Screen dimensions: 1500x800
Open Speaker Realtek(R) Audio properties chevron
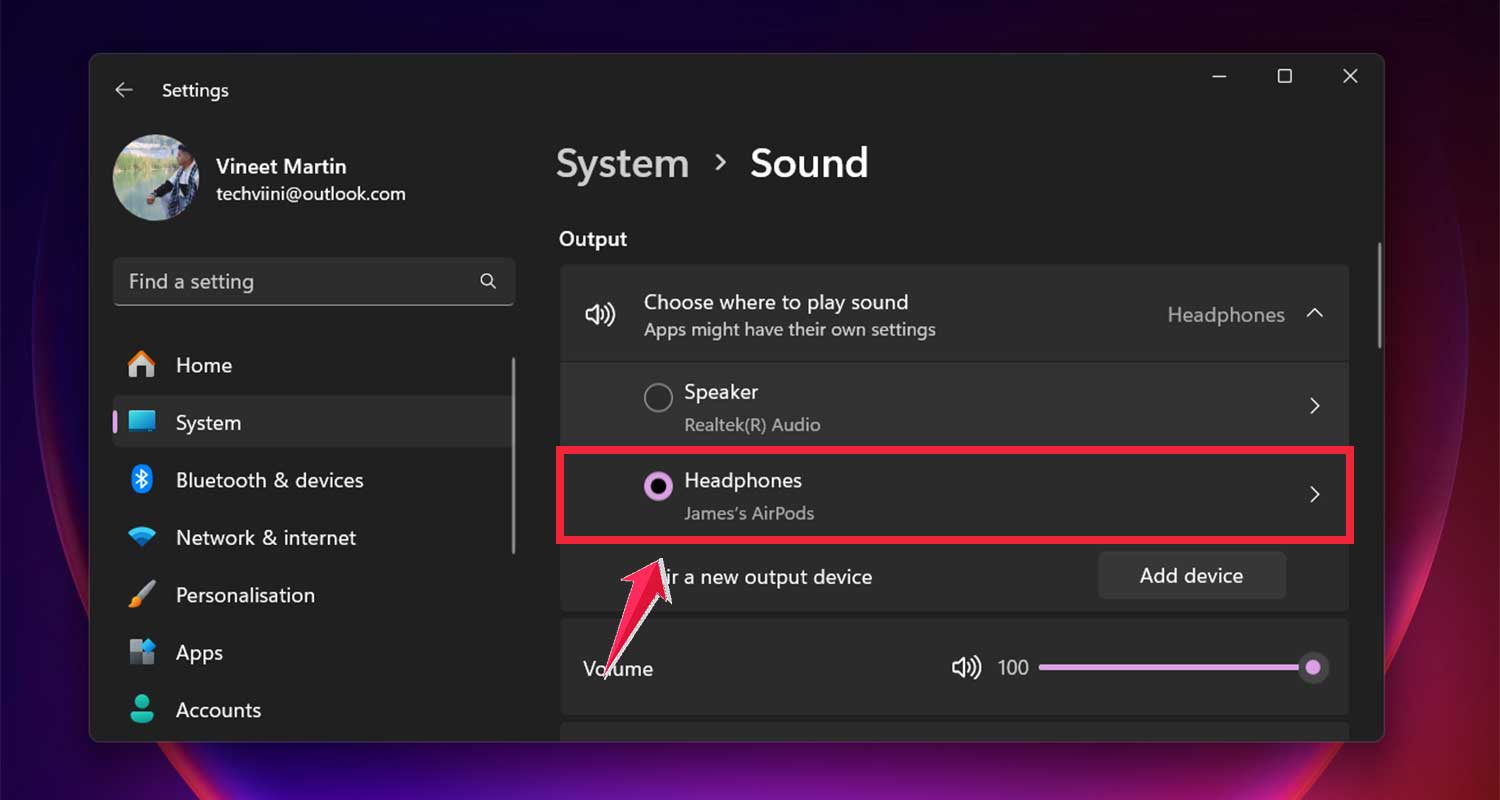pos(1314,406)
